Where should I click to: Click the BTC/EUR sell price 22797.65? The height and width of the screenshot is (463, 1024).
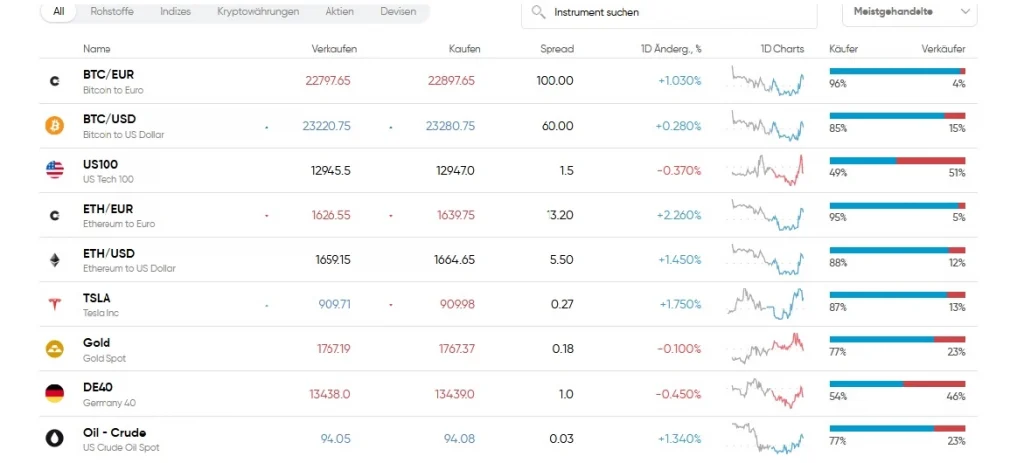tap(330, 81)
